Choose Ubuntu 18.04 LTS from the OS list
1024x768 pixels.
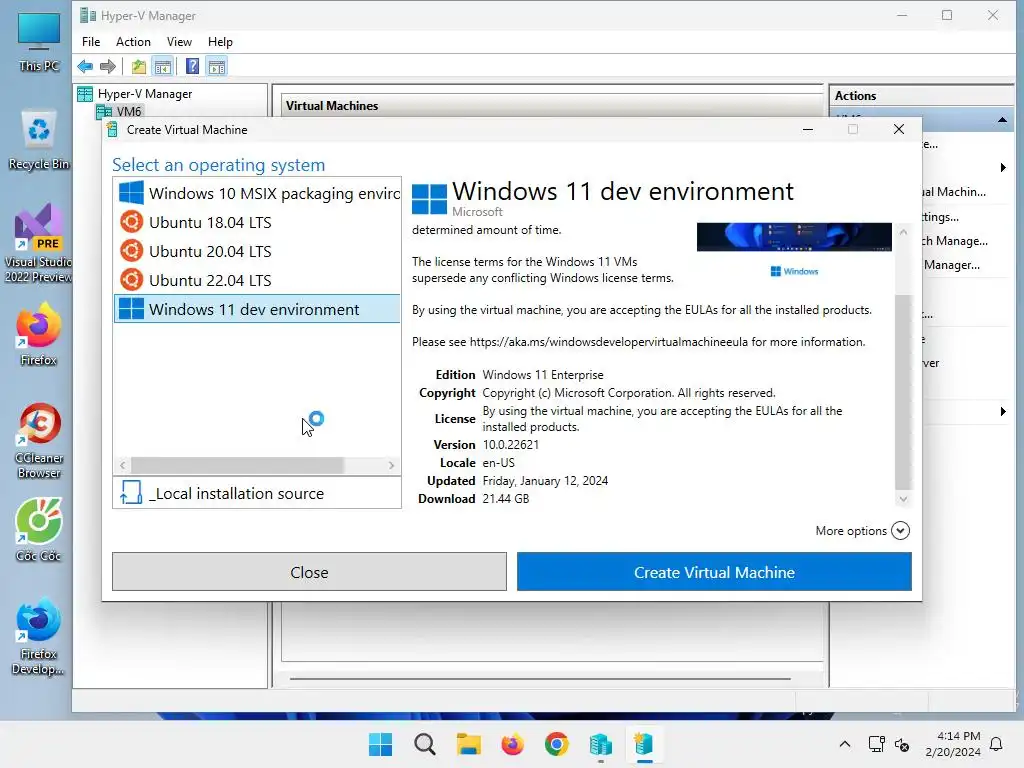(x=258, y=222)
